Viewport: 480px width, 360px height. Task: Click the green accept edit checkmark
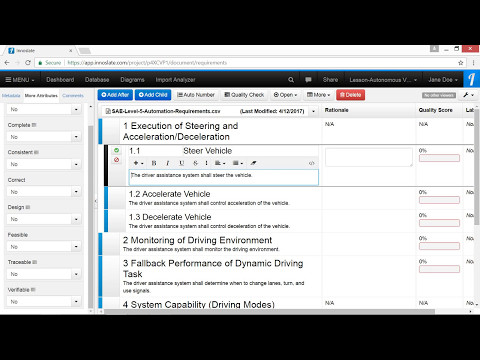(x=116, y=150)
